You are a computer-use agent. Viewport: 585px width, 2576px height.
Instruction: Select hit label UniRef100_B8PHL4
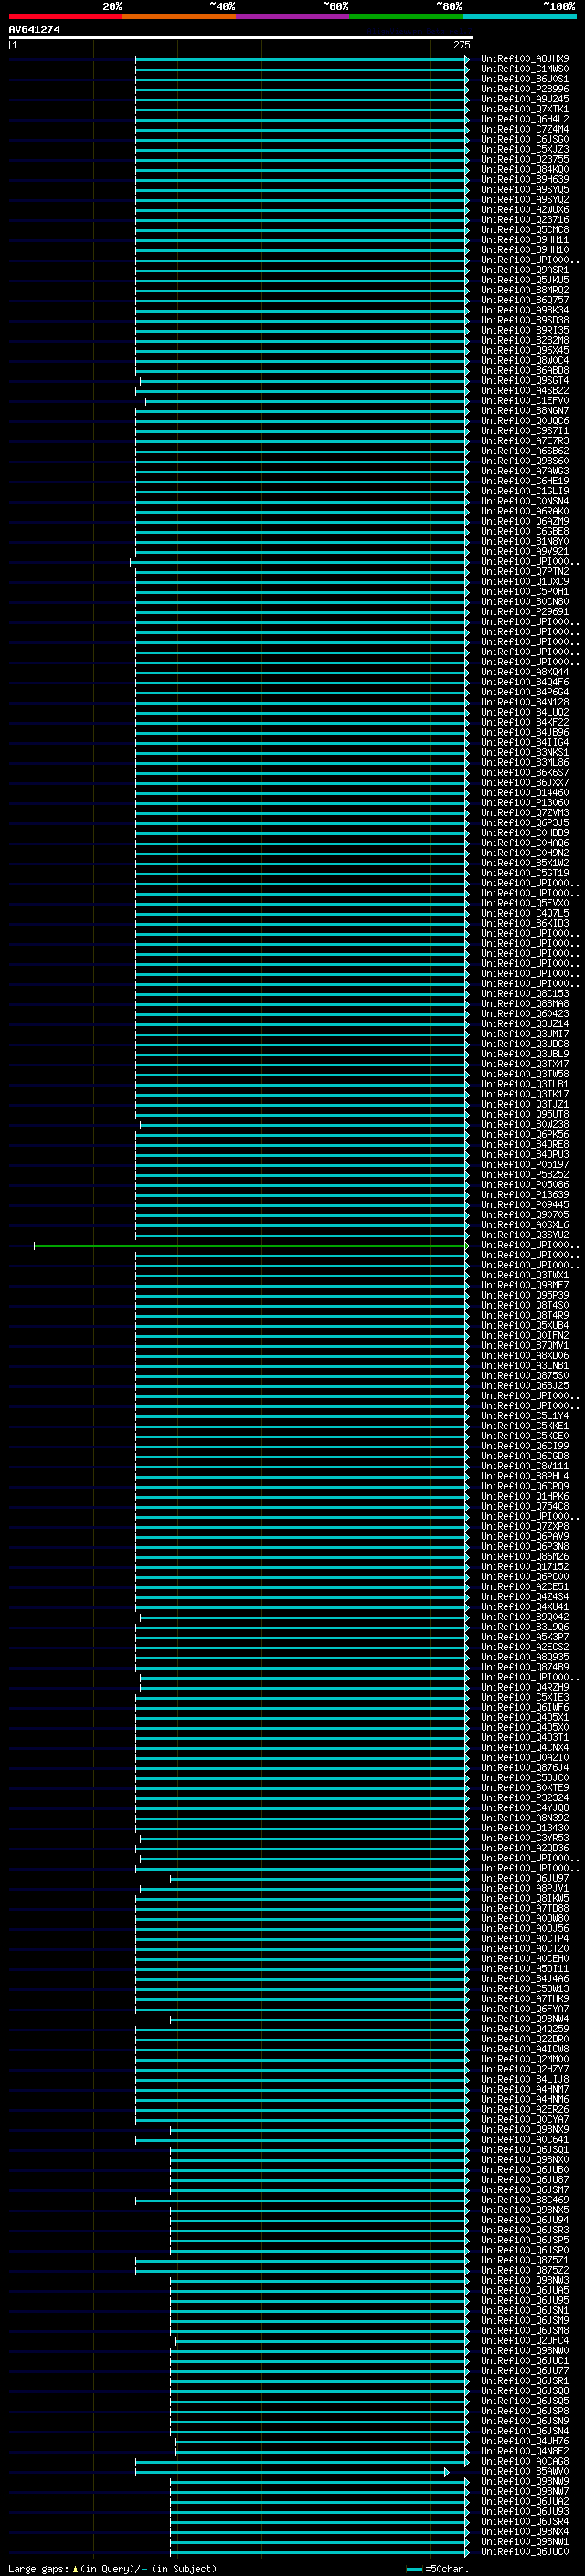coord(525,1476)
